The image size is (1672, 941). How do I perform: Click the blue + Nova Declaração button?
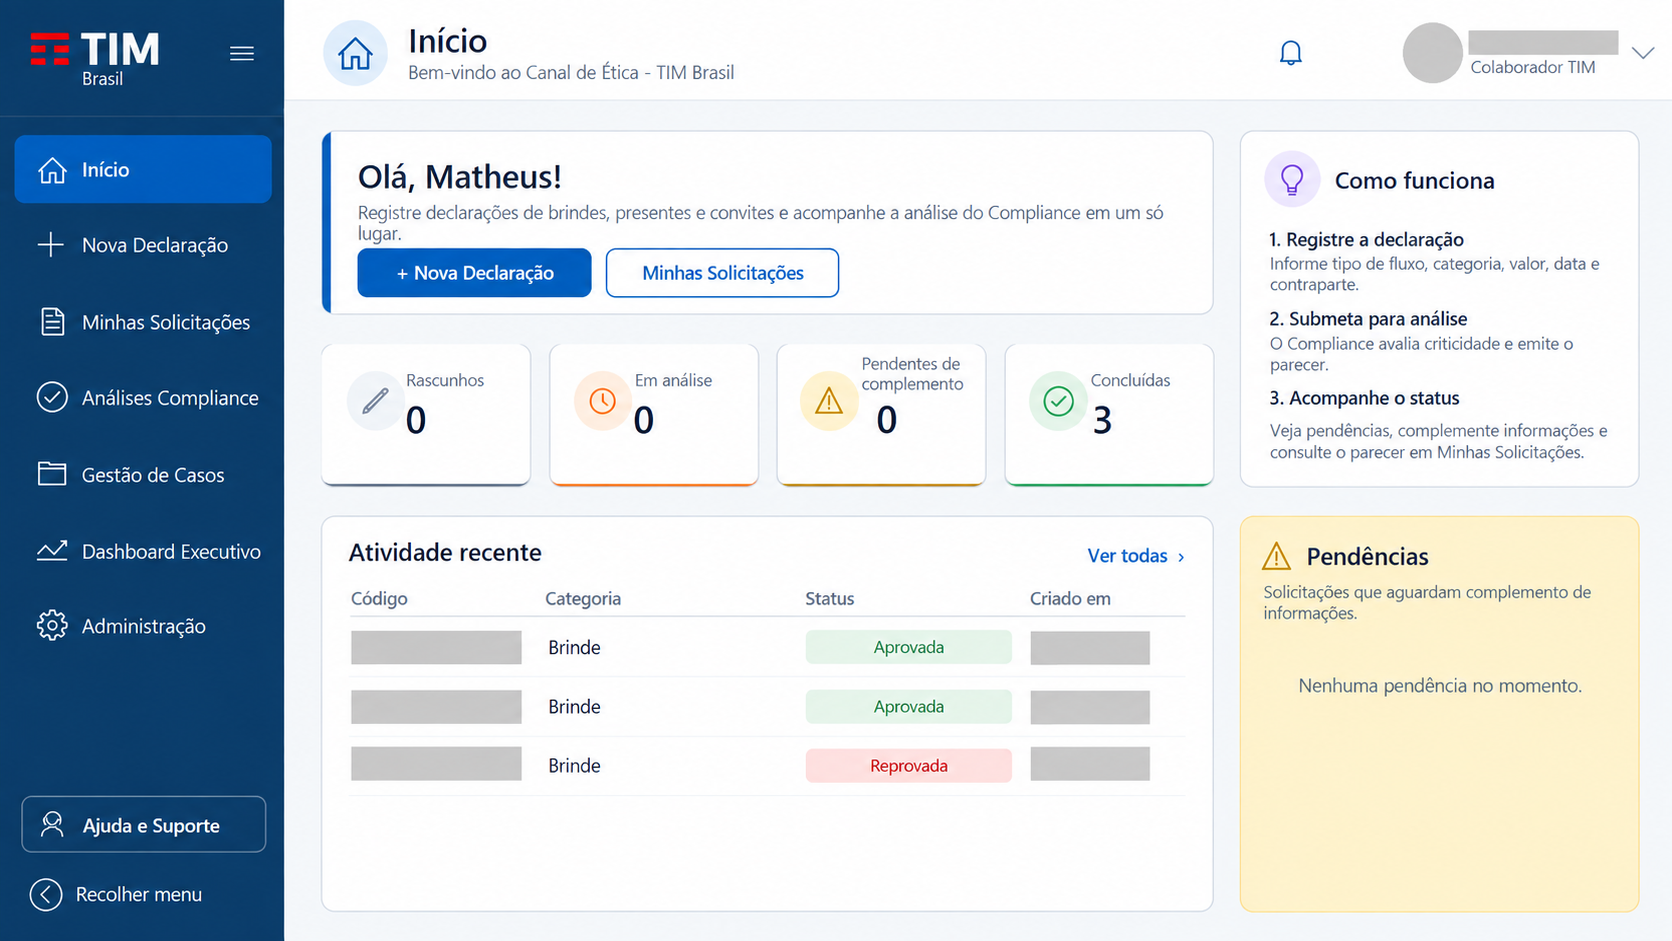pos(474,273)
